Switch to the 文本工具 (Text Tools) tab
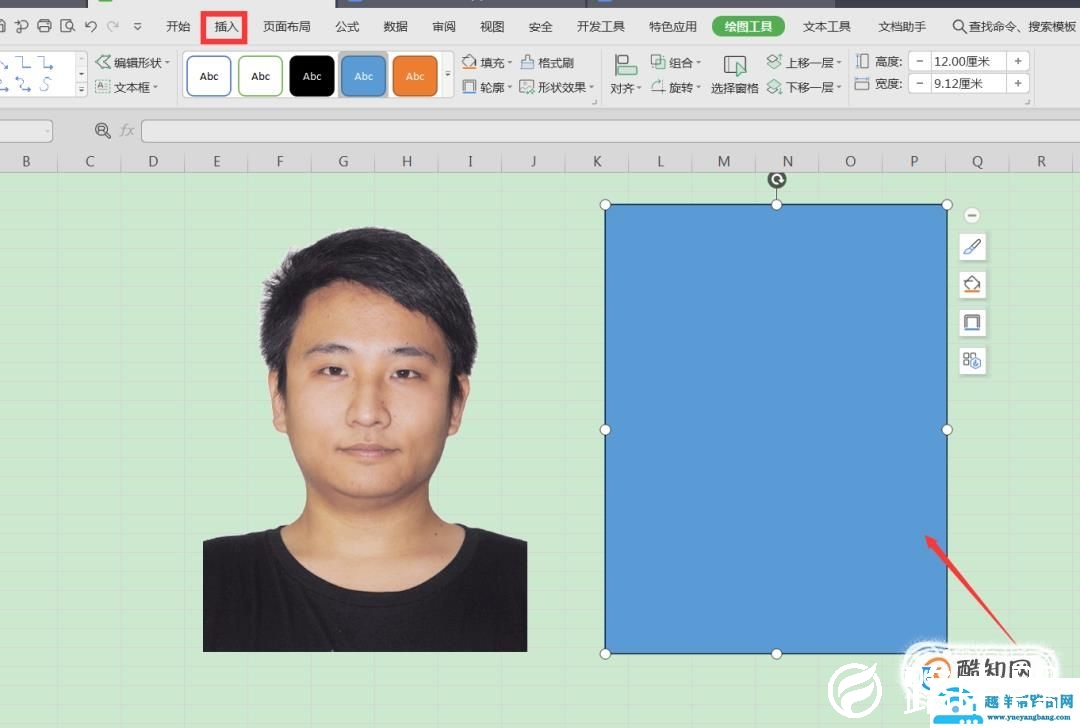 pyautogui.click(x=826, y=27)
